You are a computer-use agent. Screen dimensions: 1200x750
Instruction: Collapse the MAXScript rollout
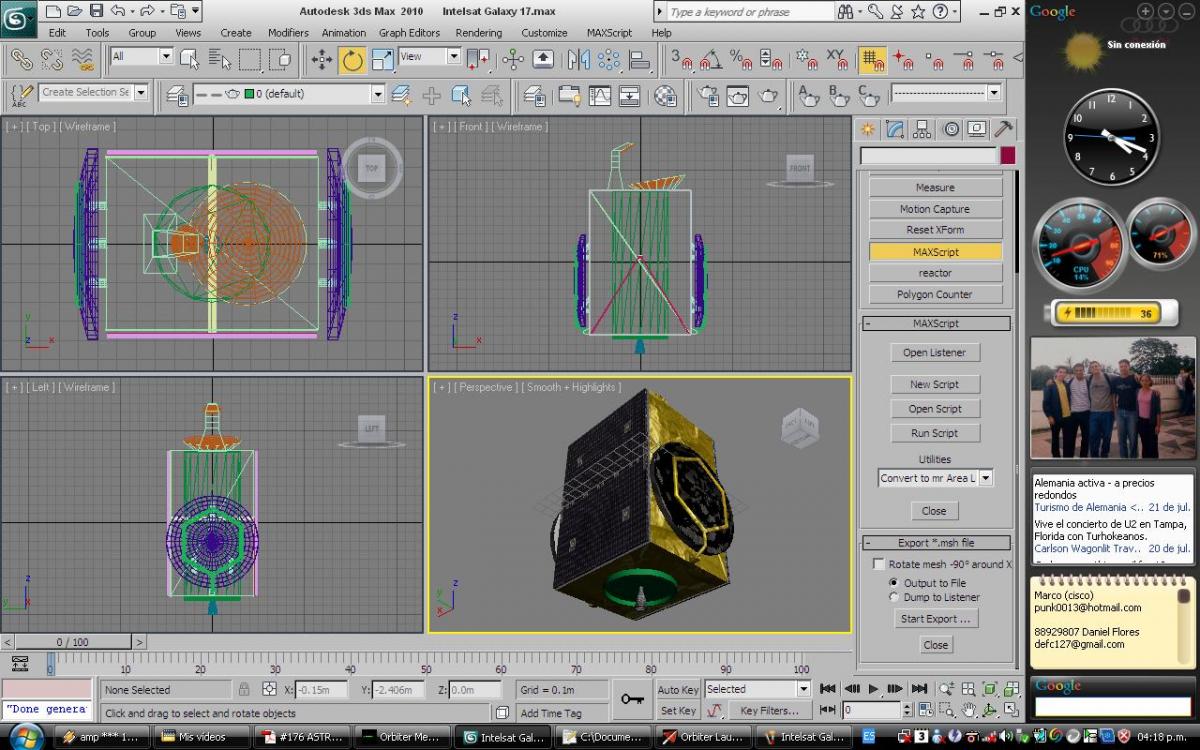tap(936, 324)
